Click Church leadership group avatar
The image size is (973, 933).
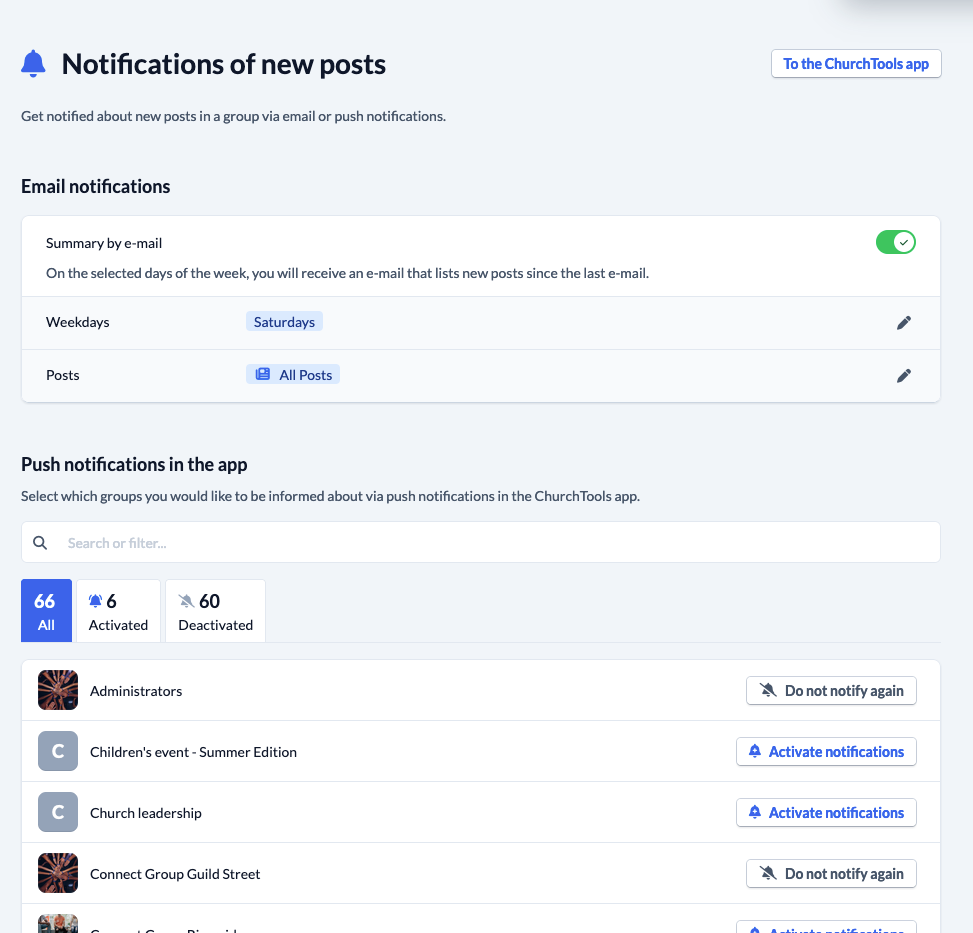58,812
